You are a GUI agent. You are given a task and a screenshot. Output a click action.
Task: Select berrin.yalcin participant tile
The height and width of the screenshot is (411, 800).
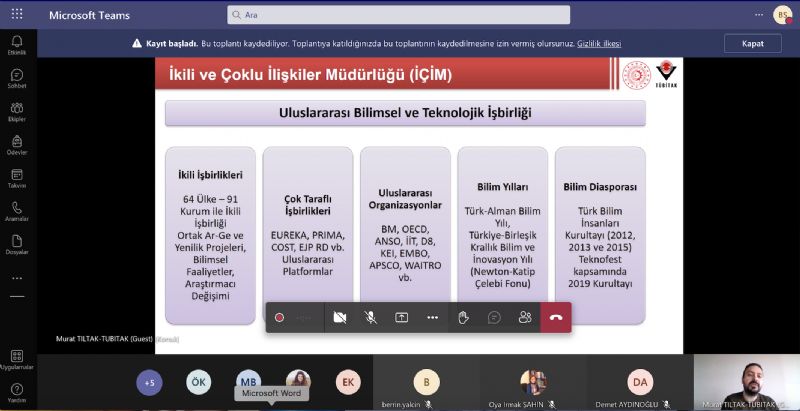(427, 383)
